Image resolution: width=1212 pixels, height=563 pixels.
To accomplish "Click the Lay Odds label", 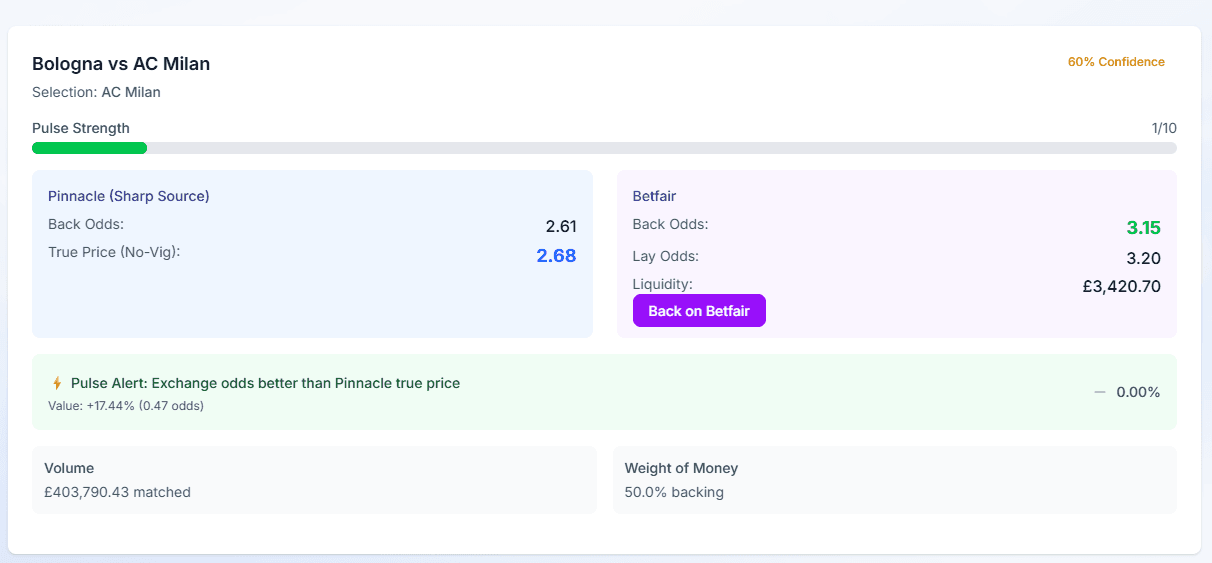I will click(666, 256).
